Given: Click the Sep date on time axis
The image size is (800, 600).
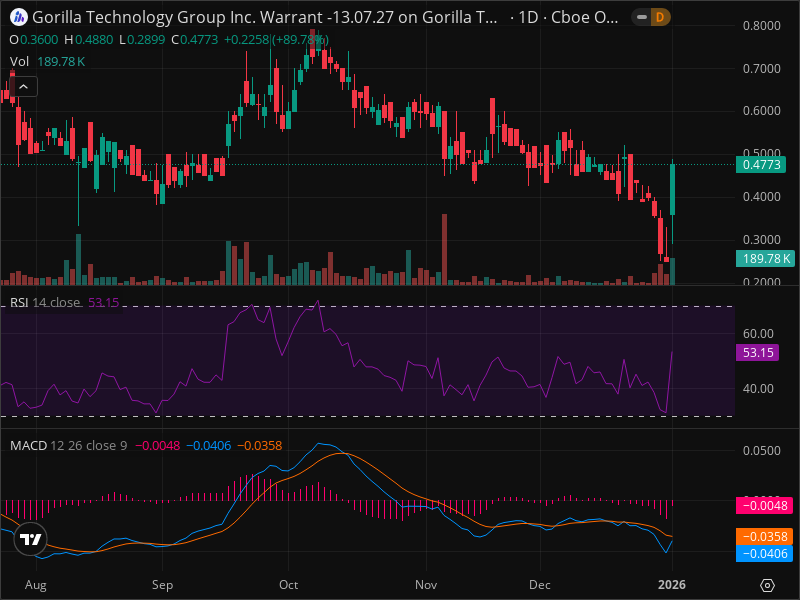Looking at the screenshot, I should (162, 585).
